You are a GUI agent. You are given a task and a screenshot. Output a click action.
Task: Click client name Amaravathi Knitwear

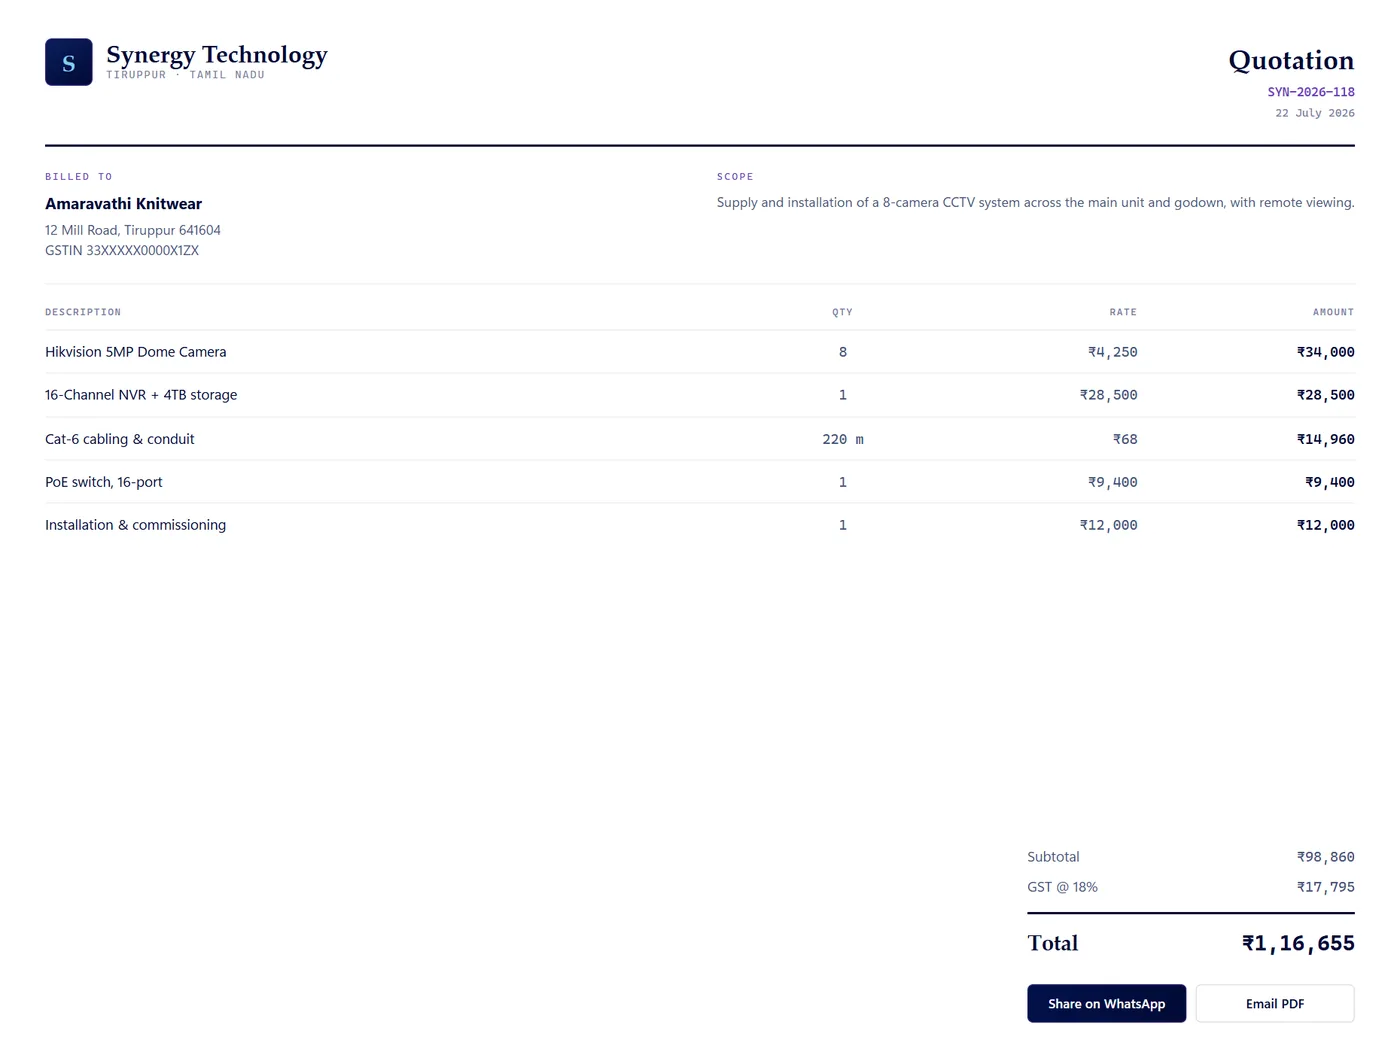point(123,204)
